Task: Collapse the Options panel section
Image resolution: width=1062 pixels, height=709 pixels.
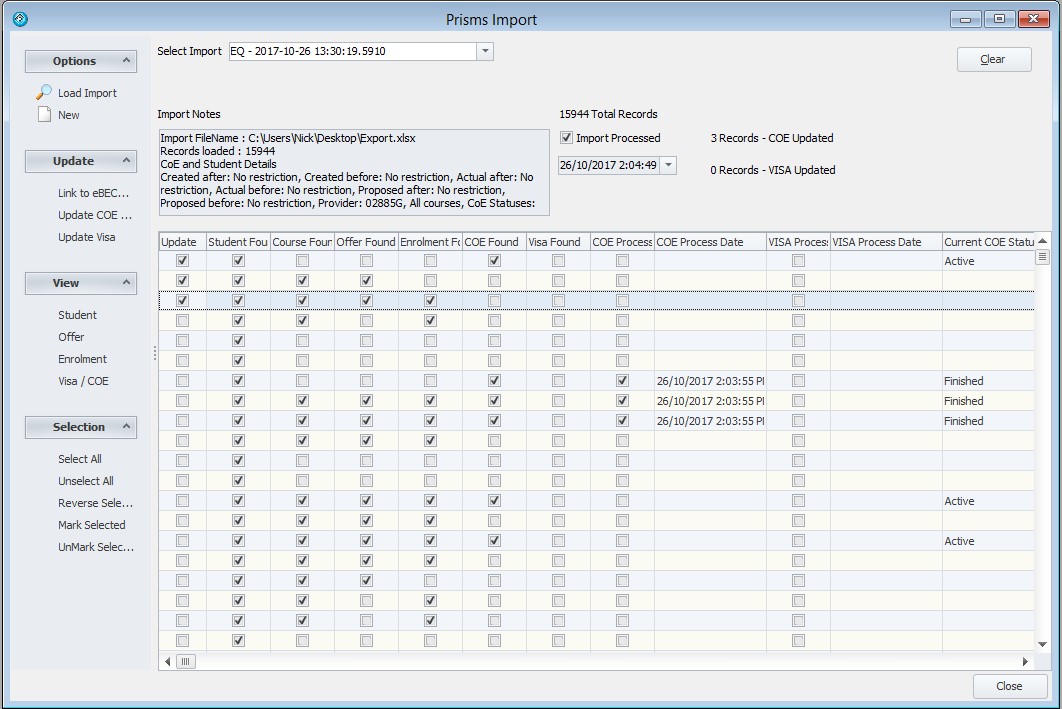Action: (127, 61)
